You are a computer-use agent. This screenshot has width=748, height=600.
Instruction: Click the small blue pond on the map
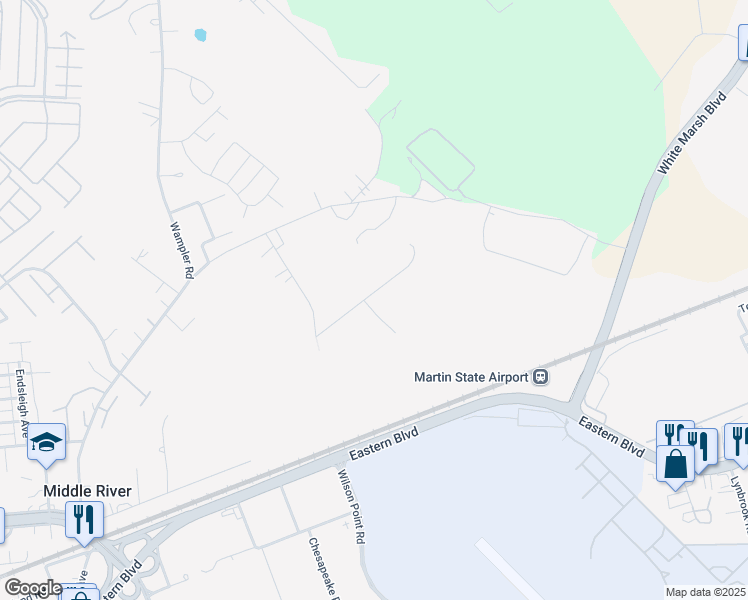tap(200, 35)
